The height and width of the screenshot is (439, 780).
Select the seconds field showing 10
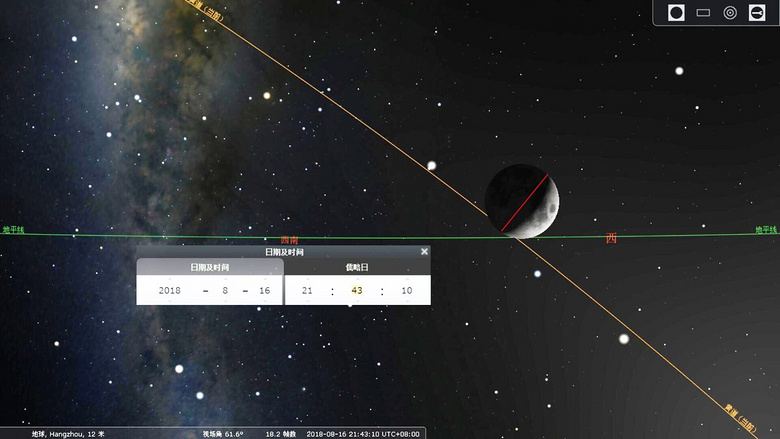point(407,290)
